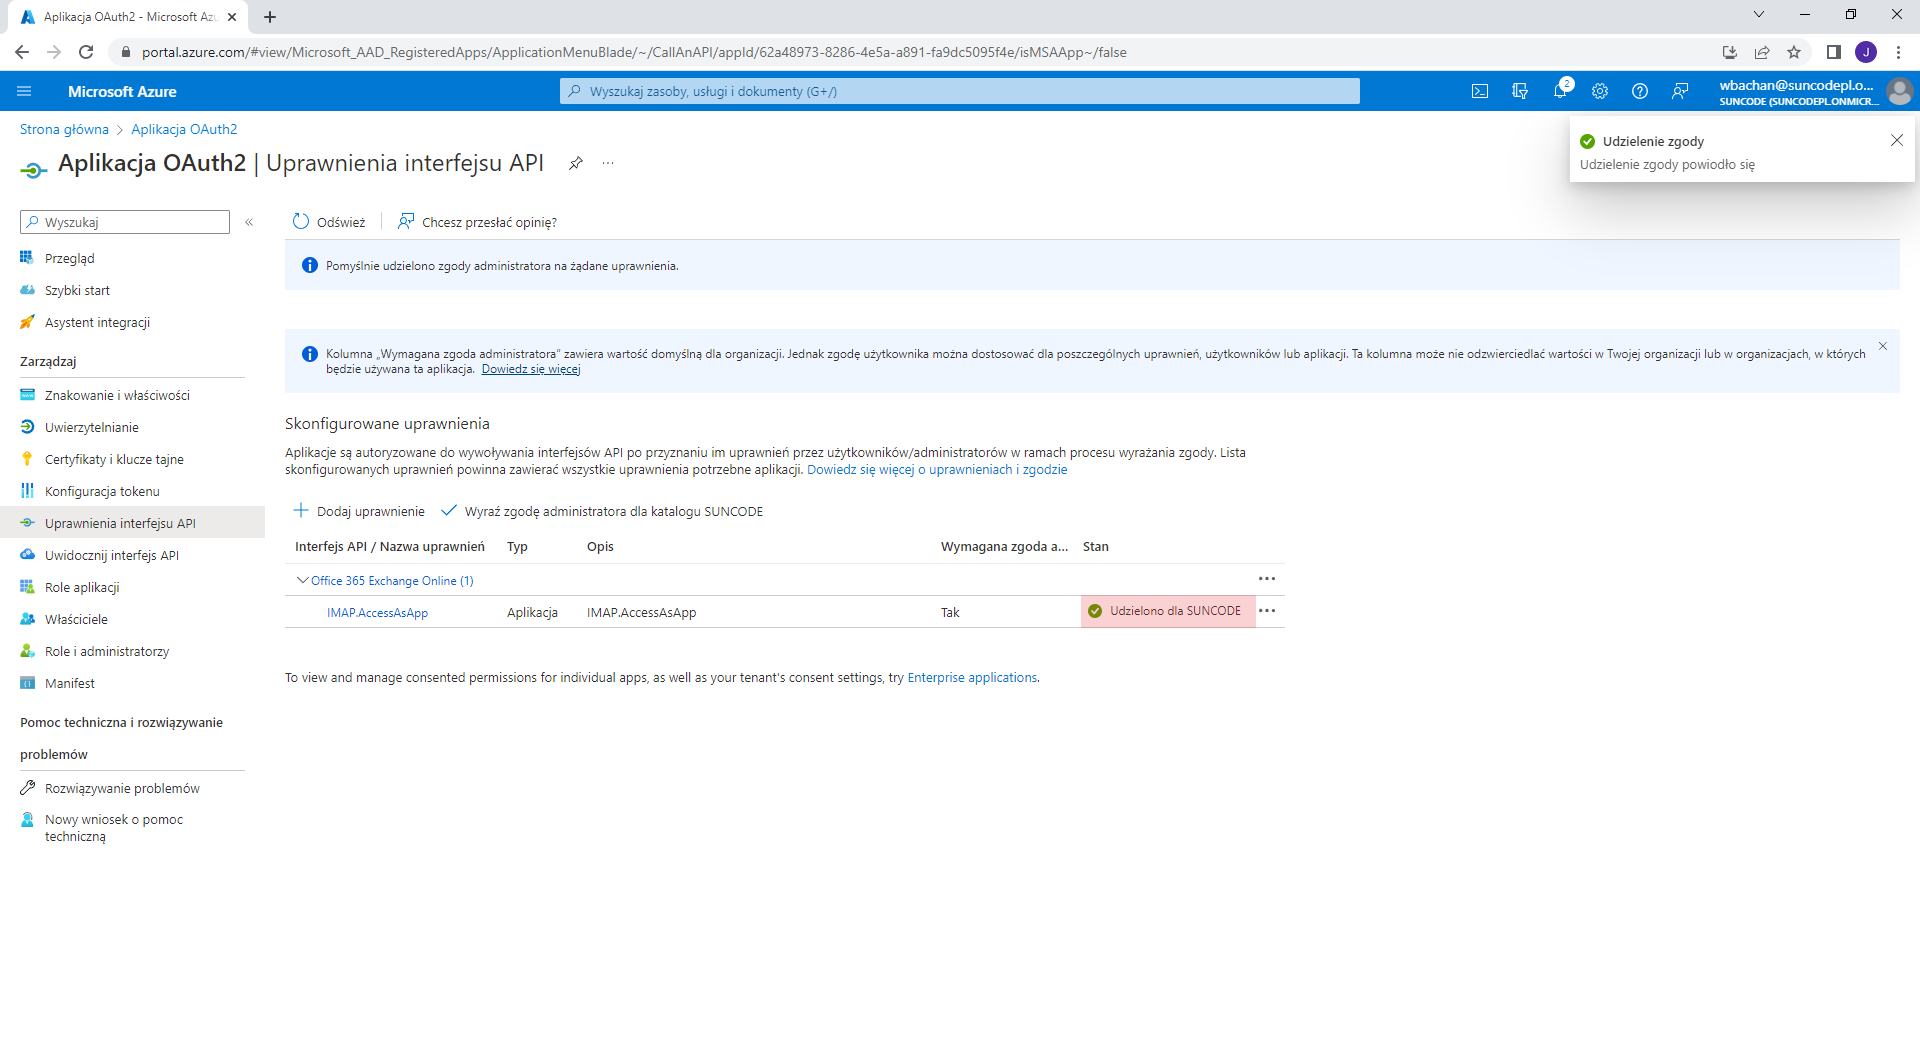Click the Wymagana zgoda a... column header
The width and height of the screenshot is (1920, 1040).
[1004, 546]
